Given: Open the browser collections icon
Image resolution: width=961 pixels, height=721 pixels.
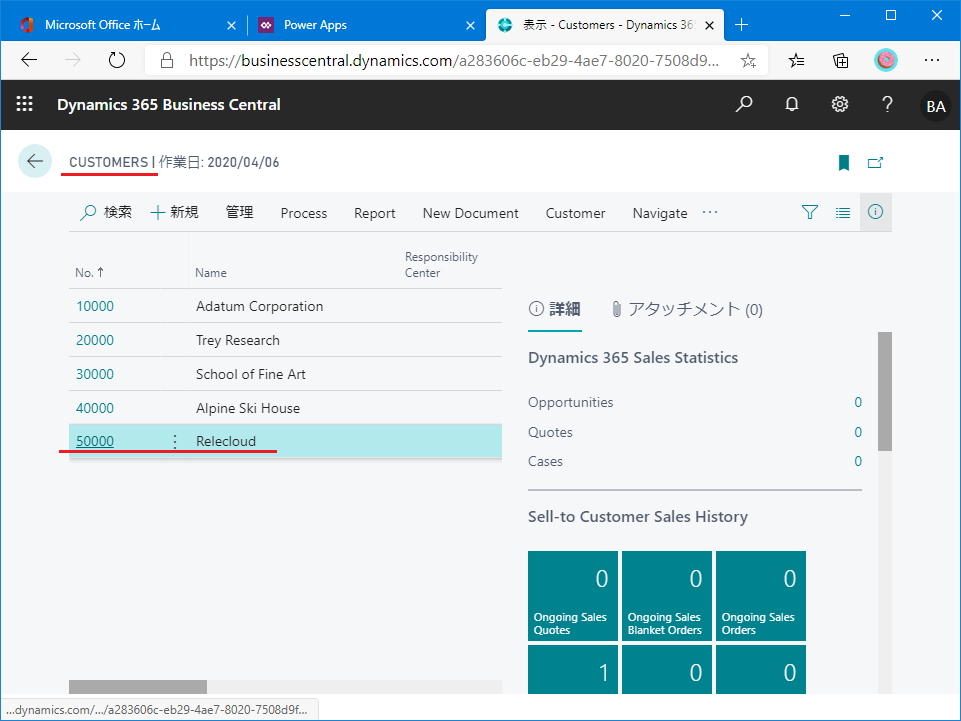Looking at the screenshot, I should (x=840, y=60).
